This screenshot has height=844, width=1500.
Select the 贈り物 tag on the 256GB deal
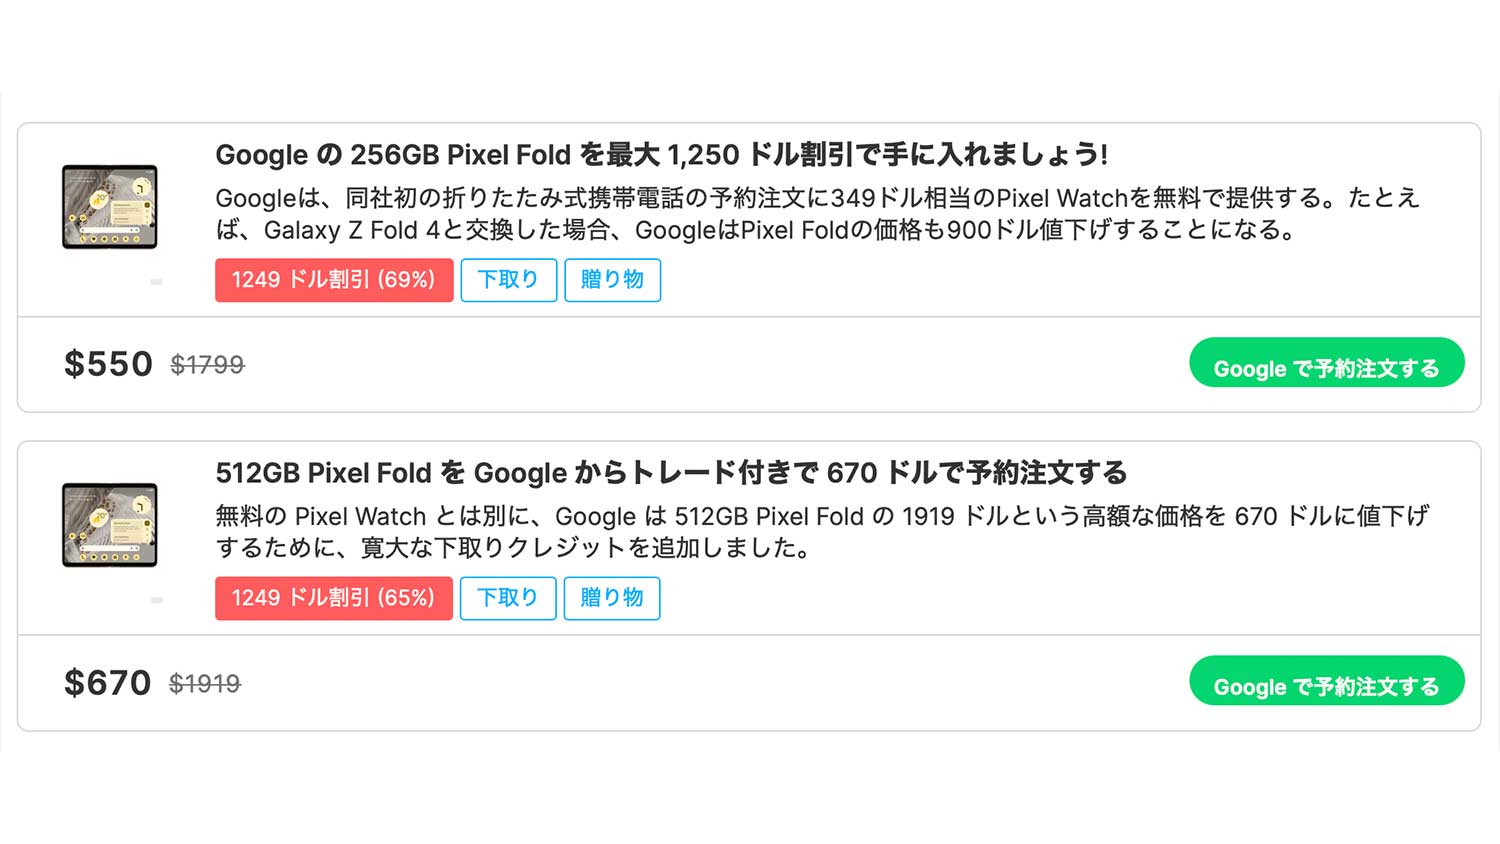point(612,280)
